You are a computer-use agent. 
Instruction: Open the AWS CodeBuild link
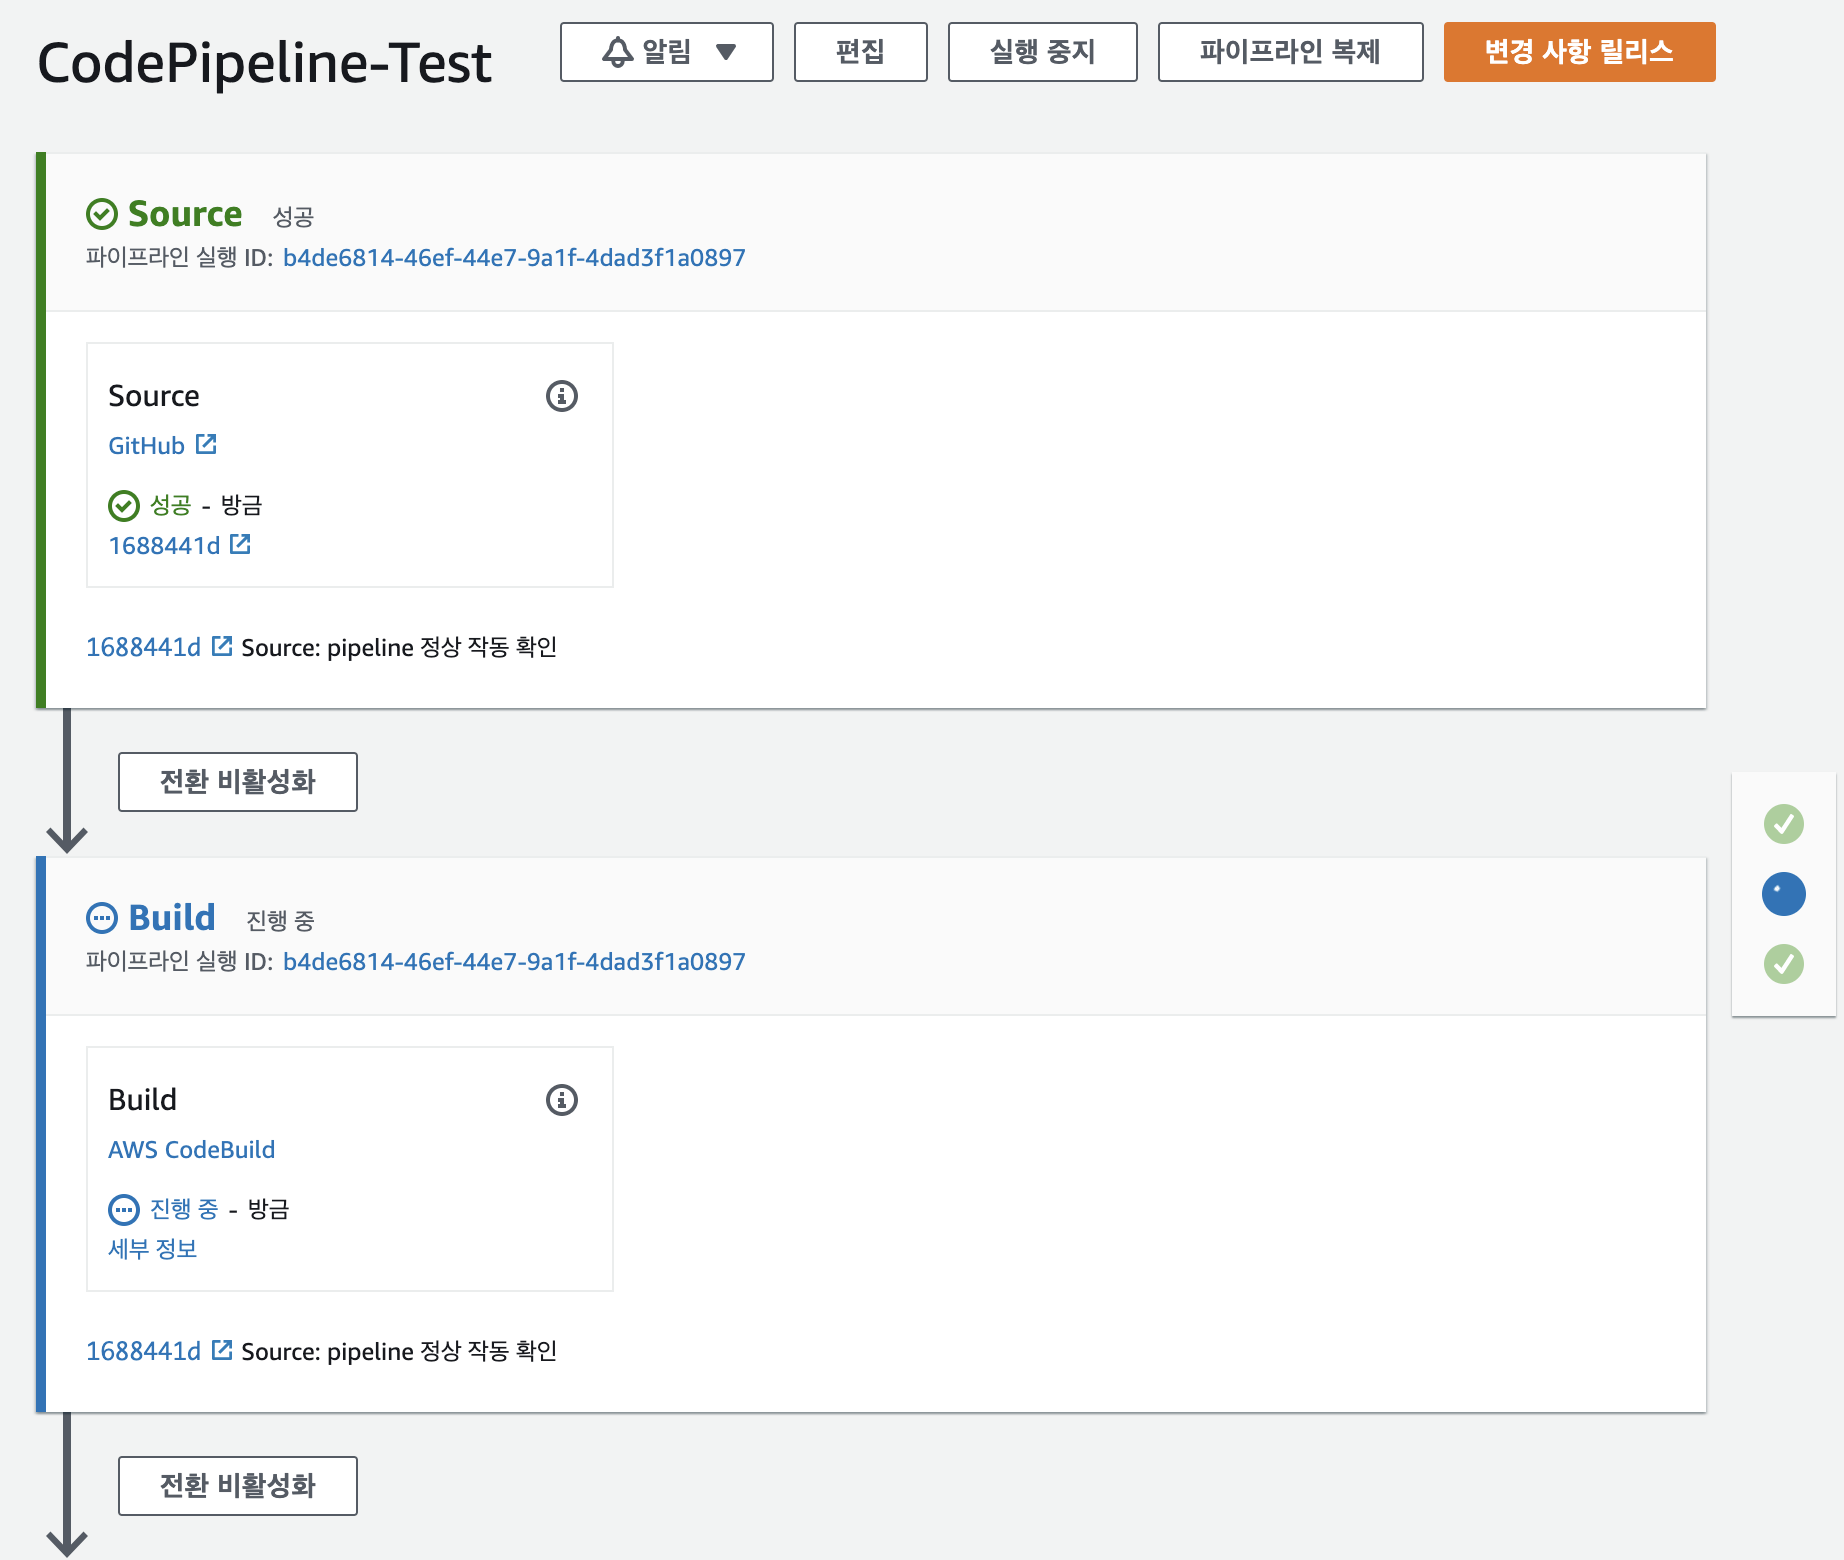coord(191,1150)
